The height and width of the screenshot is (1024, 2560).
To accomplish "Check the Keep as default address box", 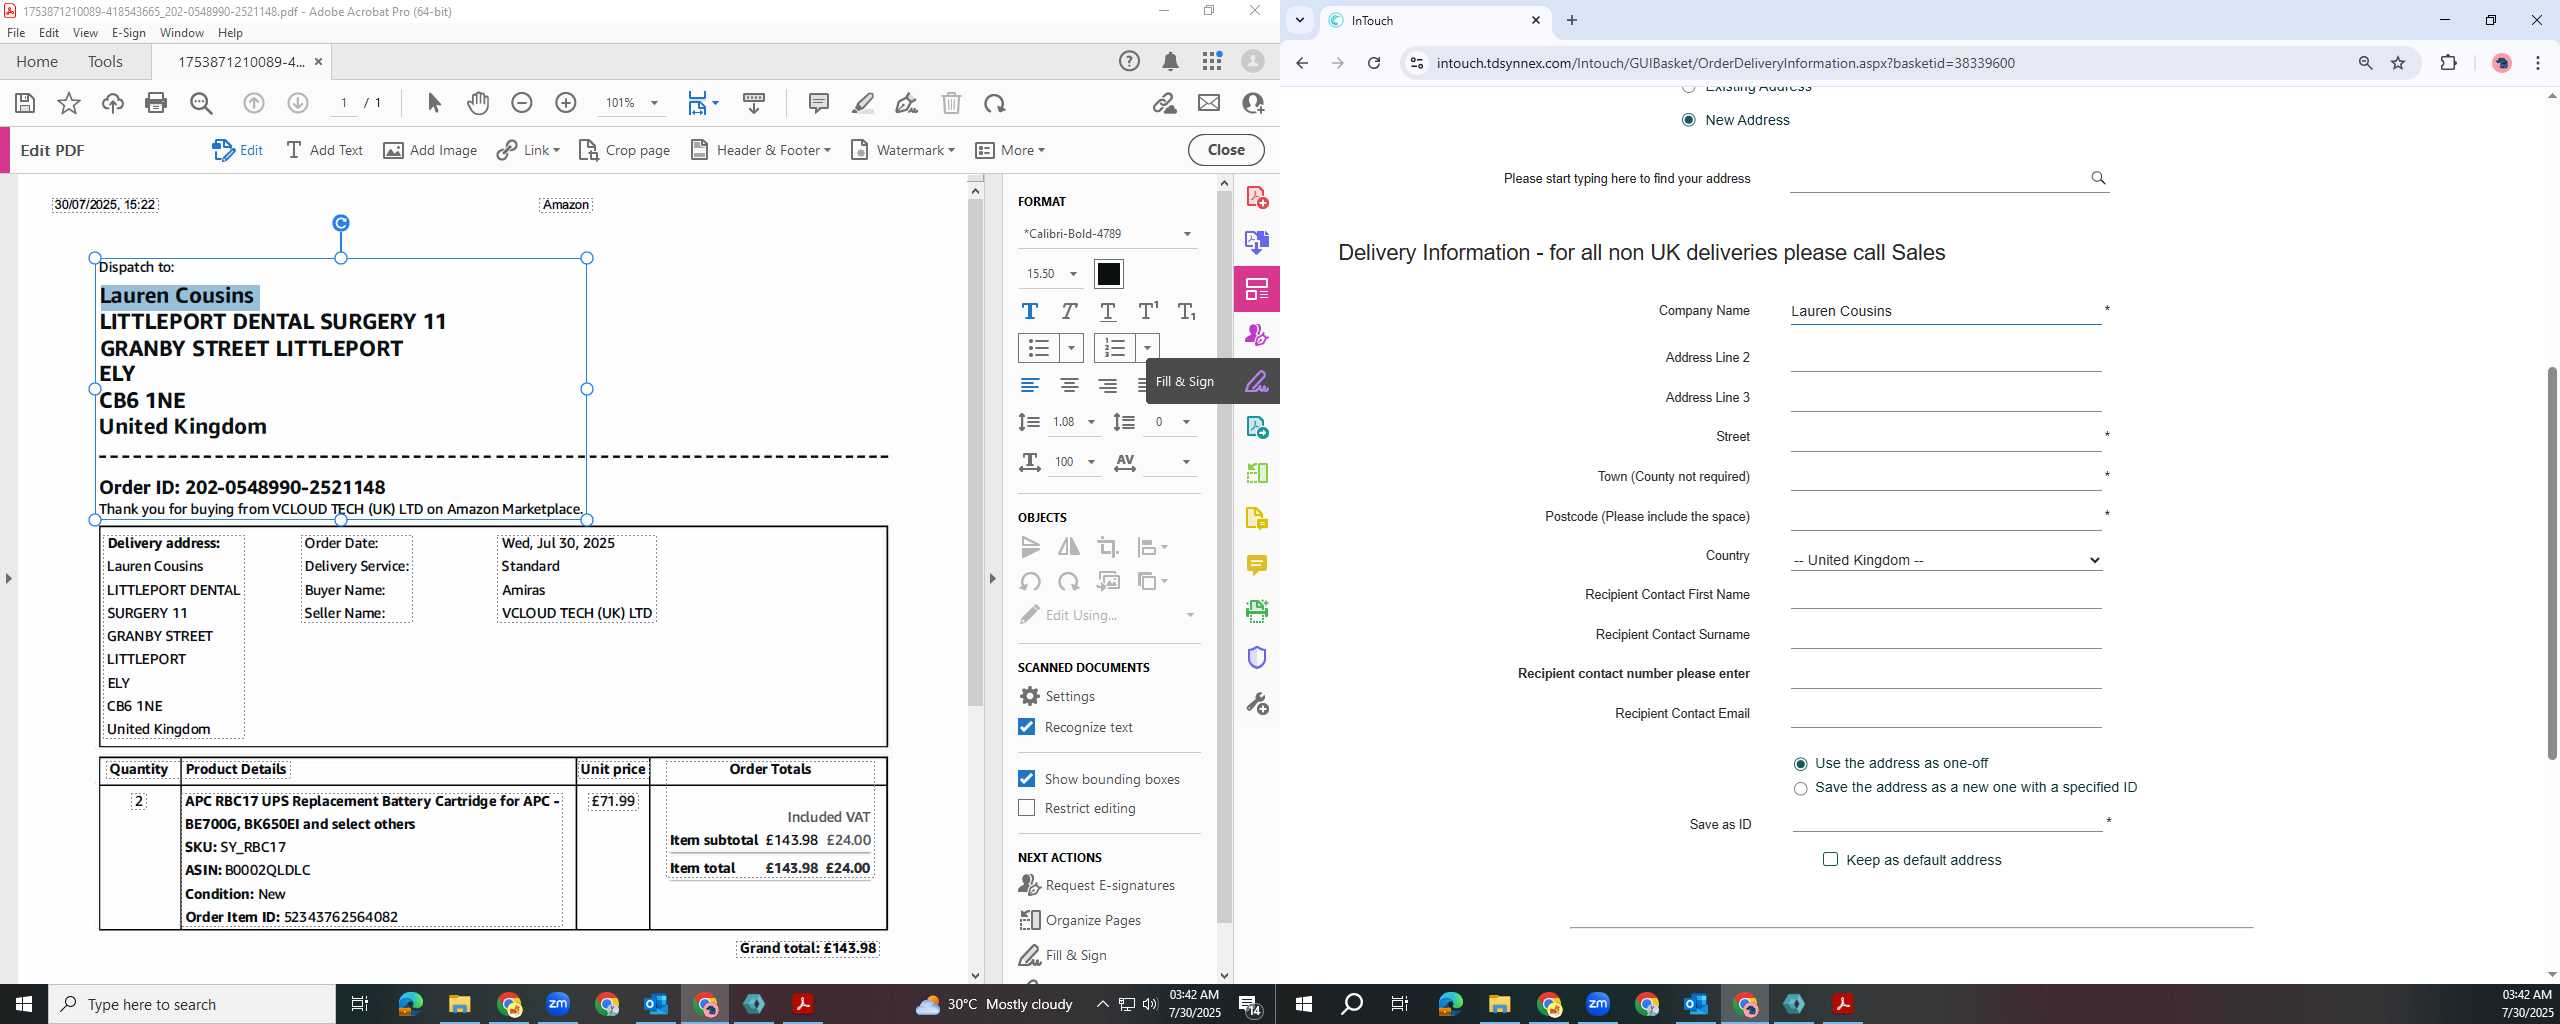I will tap(1830, 859).
